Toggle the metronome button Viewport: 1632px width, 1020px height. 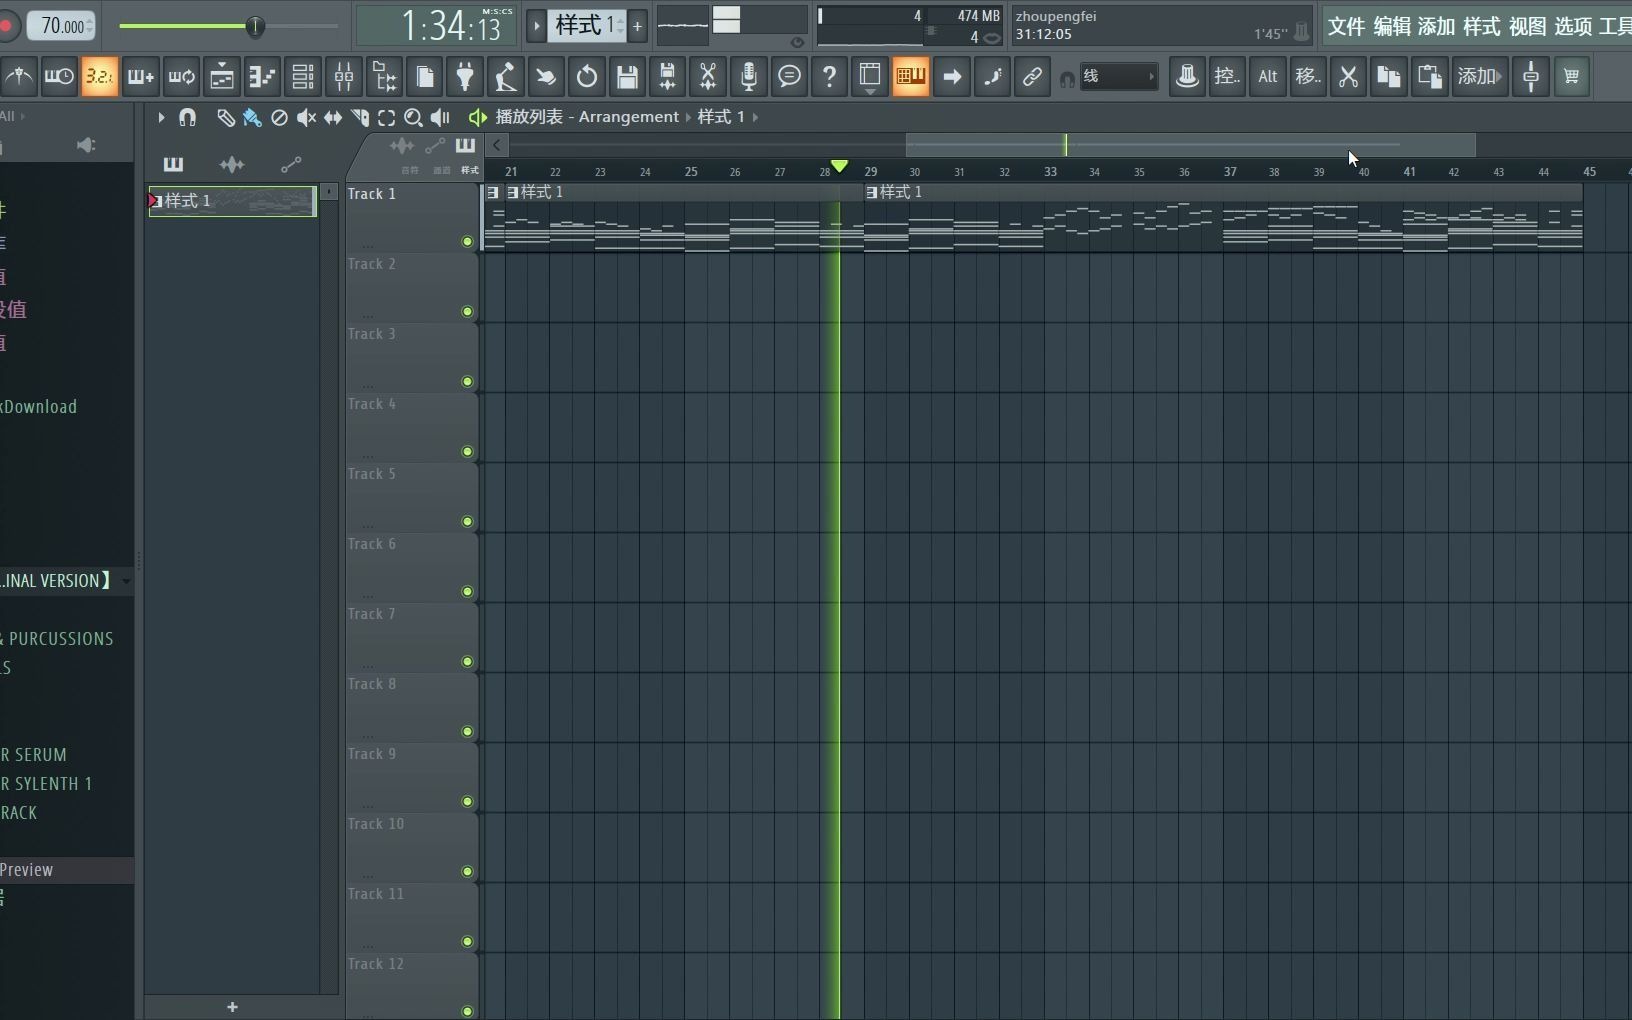(x=18, y=76)
